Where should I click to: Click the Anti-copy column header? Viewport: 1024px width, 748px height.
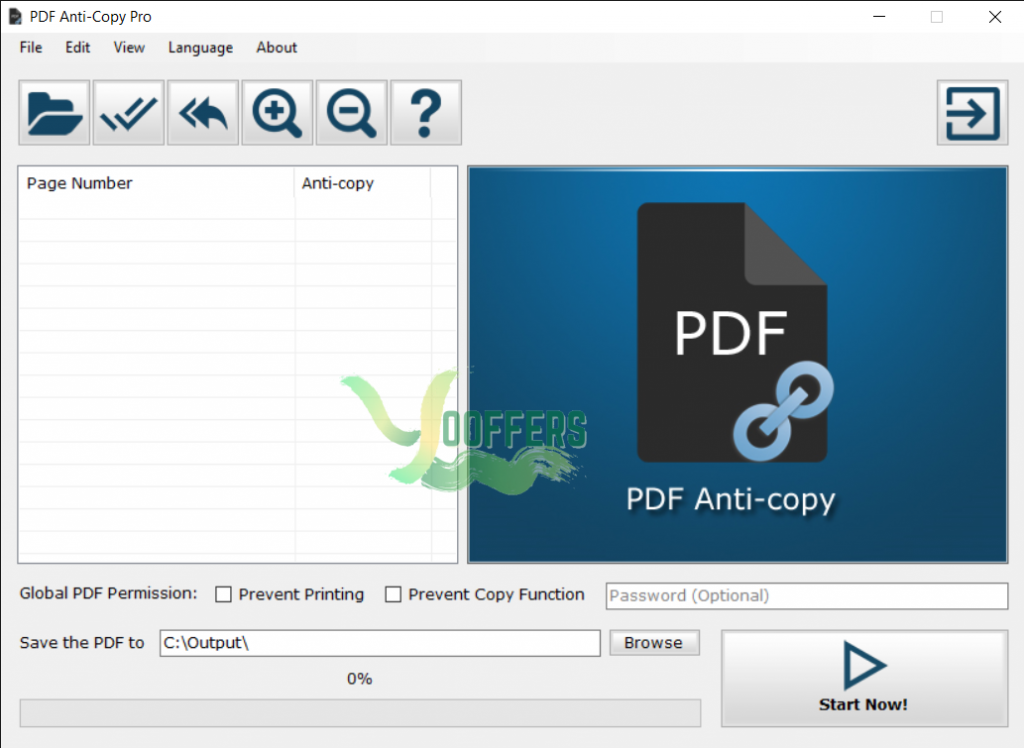pyautogui.click(x=362, y=183)
